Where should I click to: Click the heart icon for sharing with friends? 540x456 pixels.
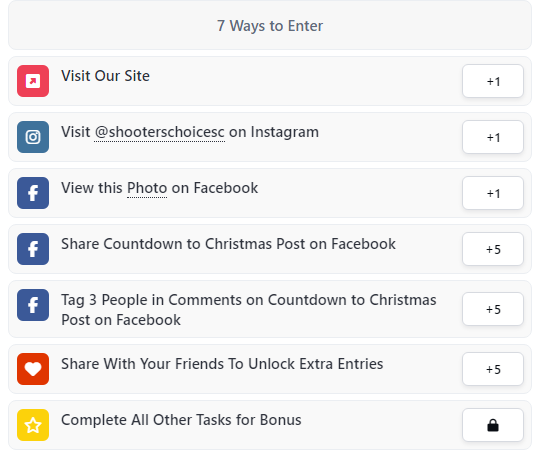point(33,369)
